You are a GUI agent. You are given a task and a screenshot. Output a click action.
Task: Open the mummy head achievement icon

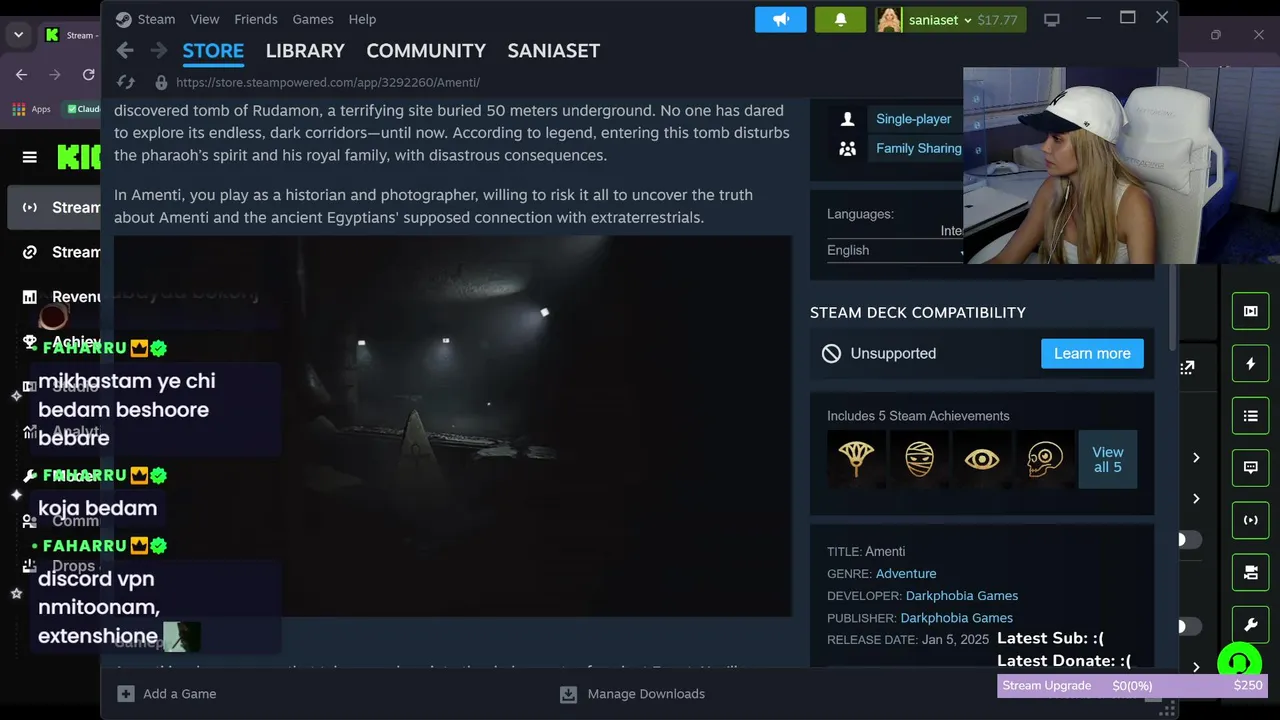coord(919,459)
